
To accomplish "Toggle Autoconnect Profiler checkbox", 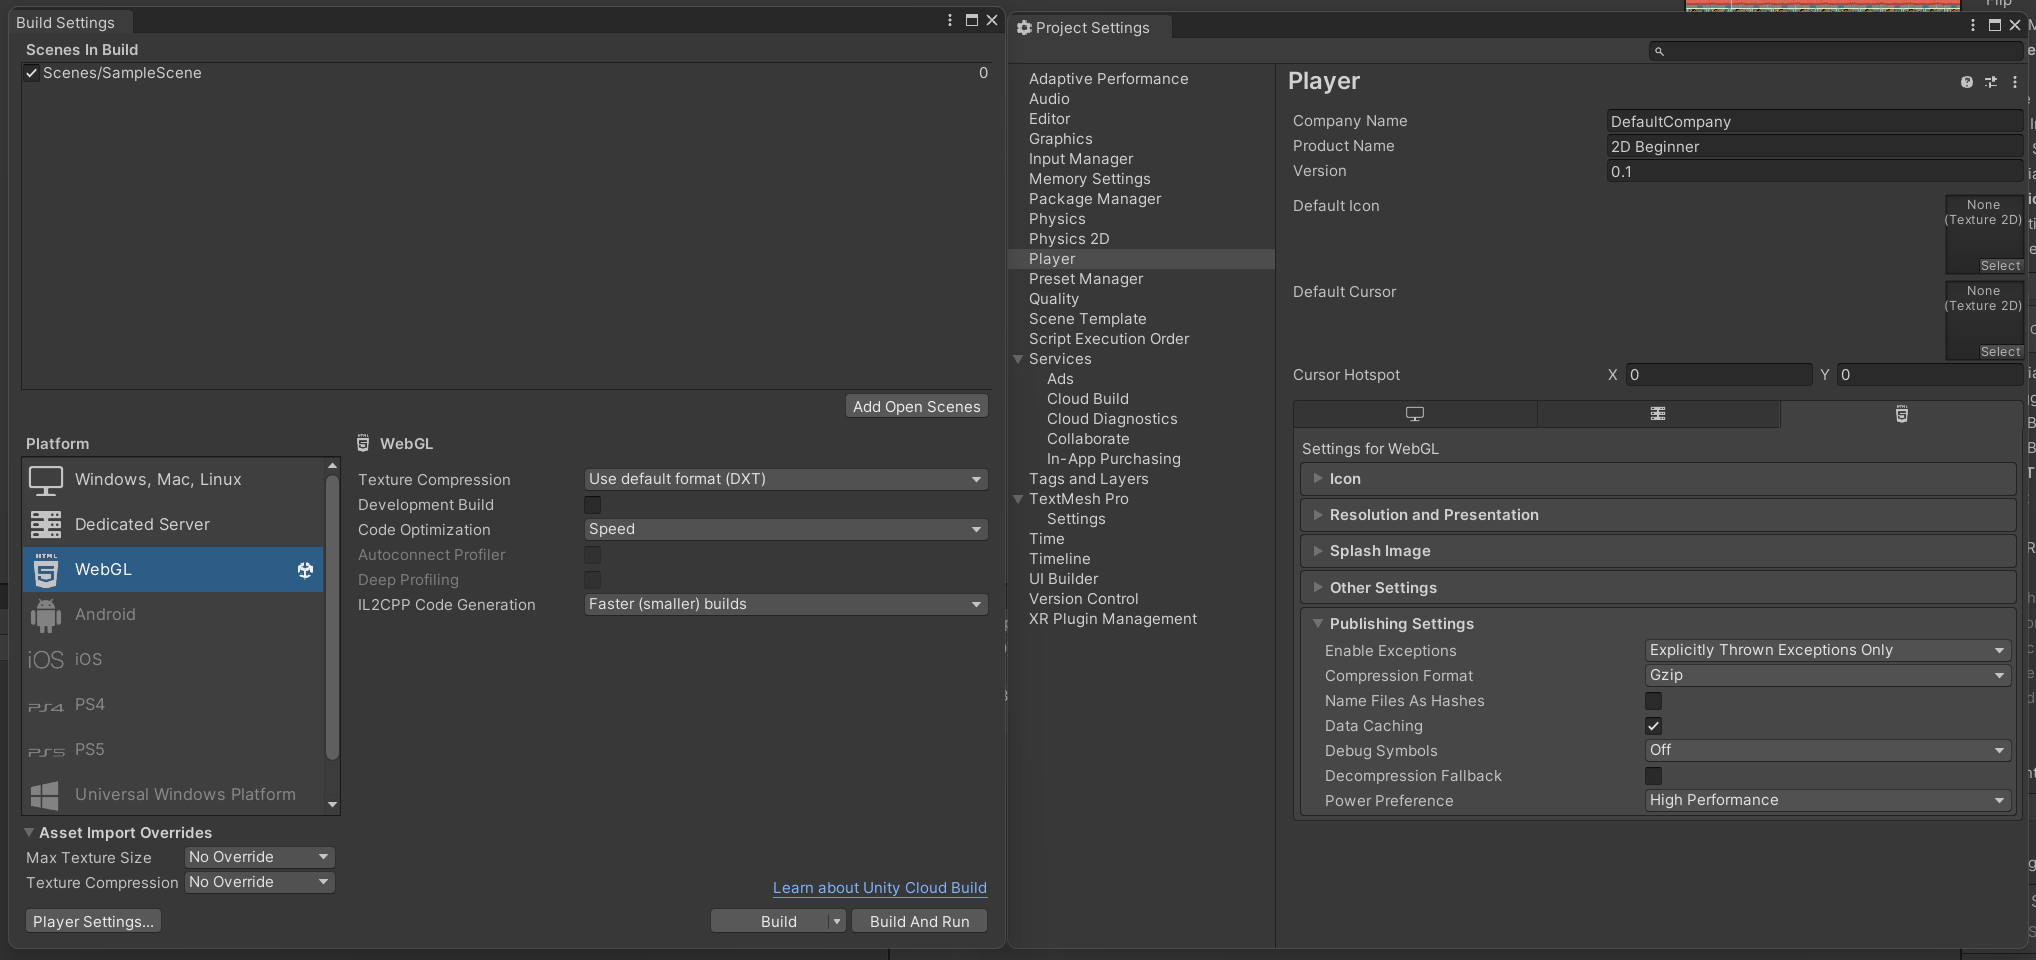I will click(593, 555).
